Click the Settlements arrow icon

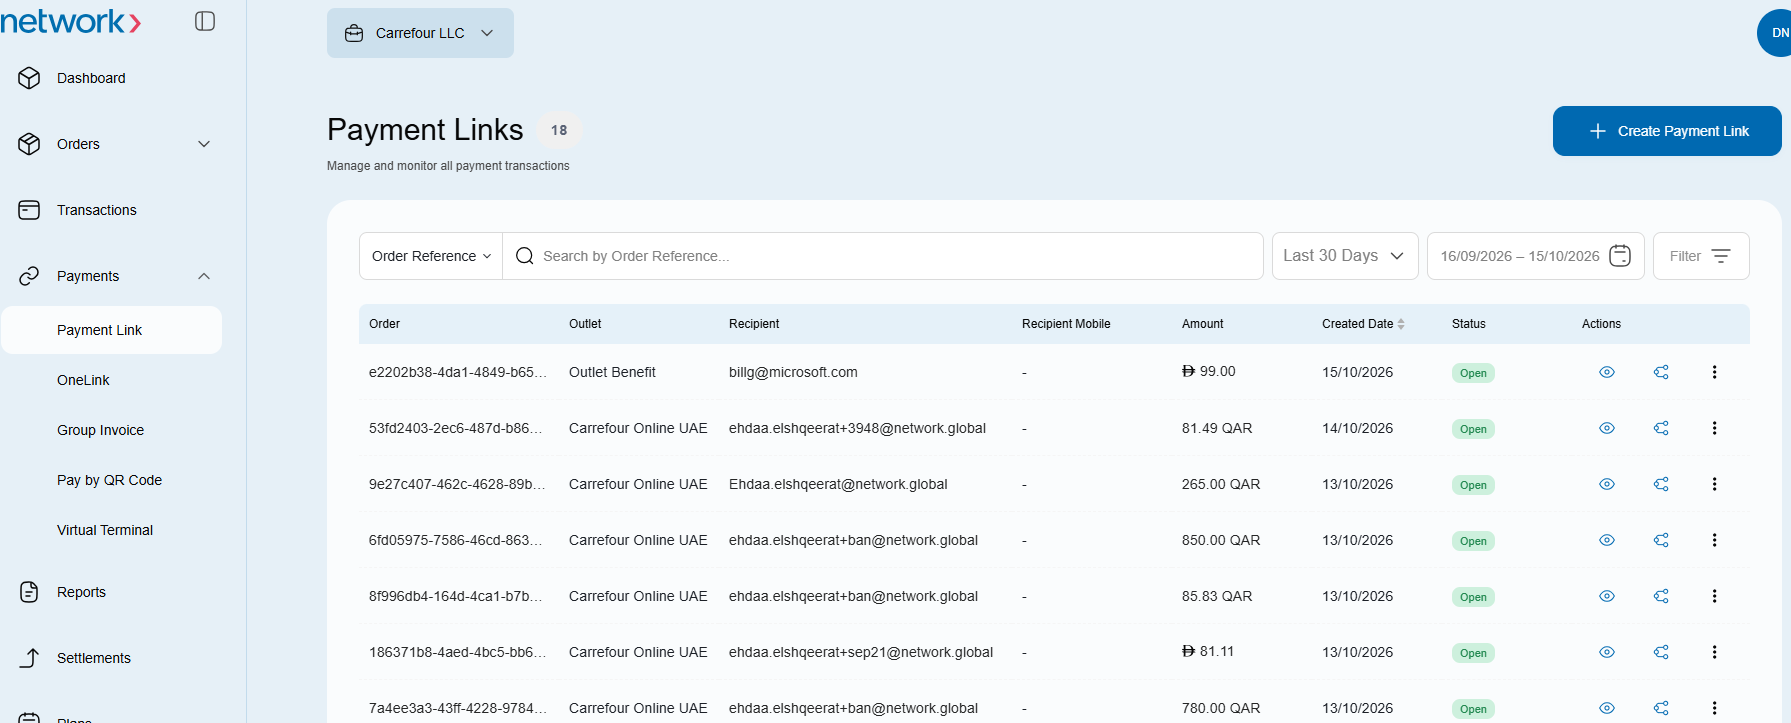click(30, 658)
